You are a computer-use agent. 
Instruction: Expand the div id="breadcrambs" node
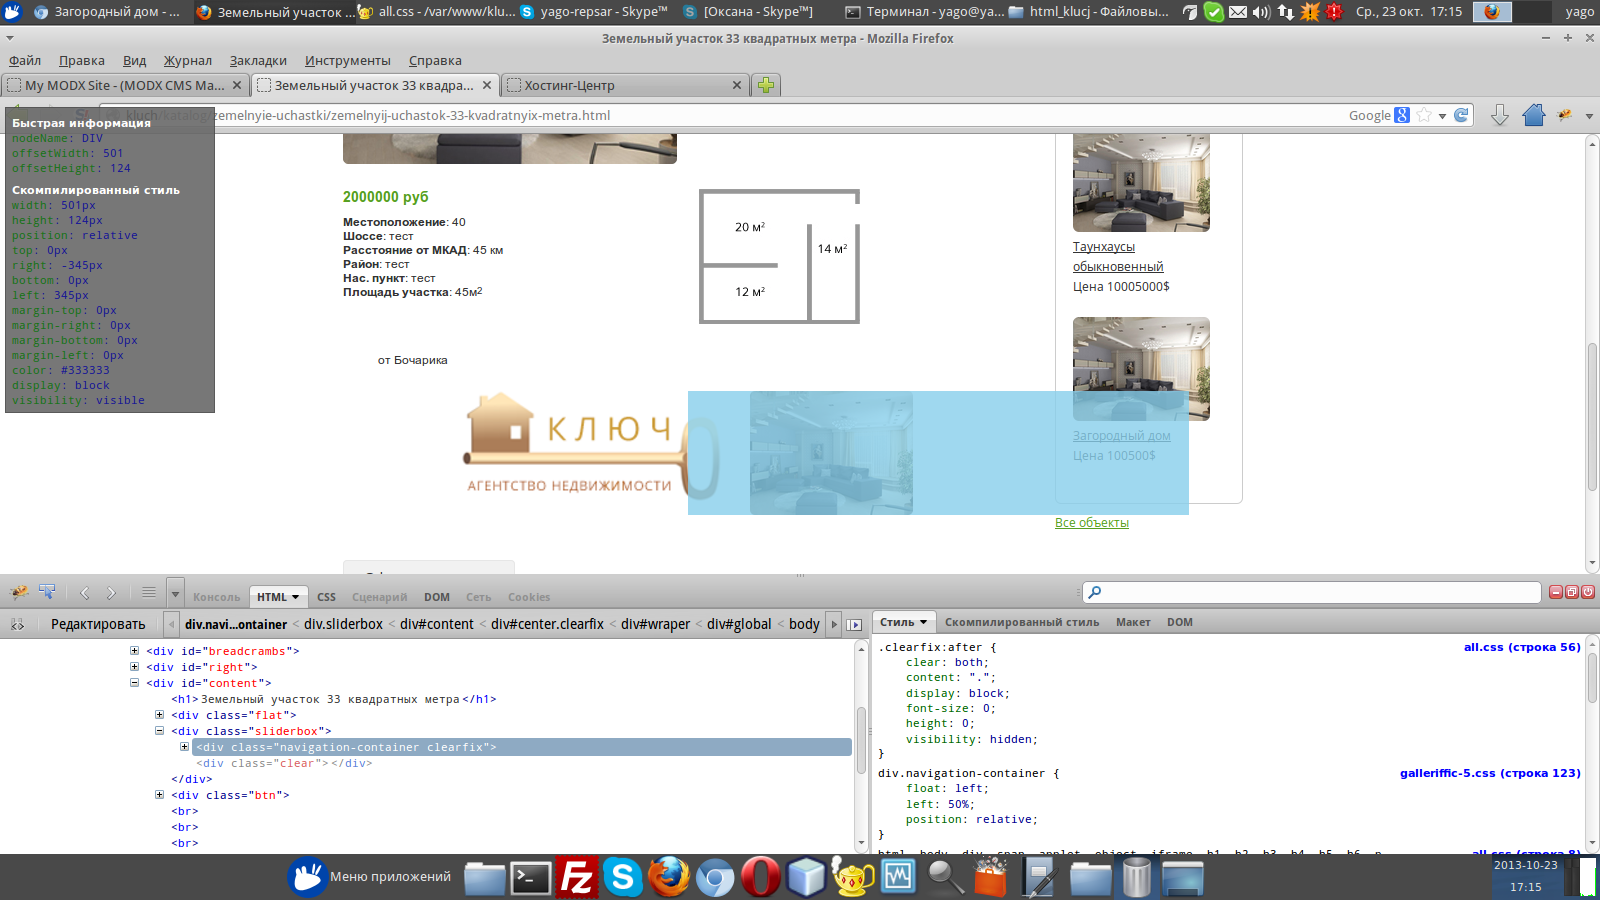coord(134,651)
